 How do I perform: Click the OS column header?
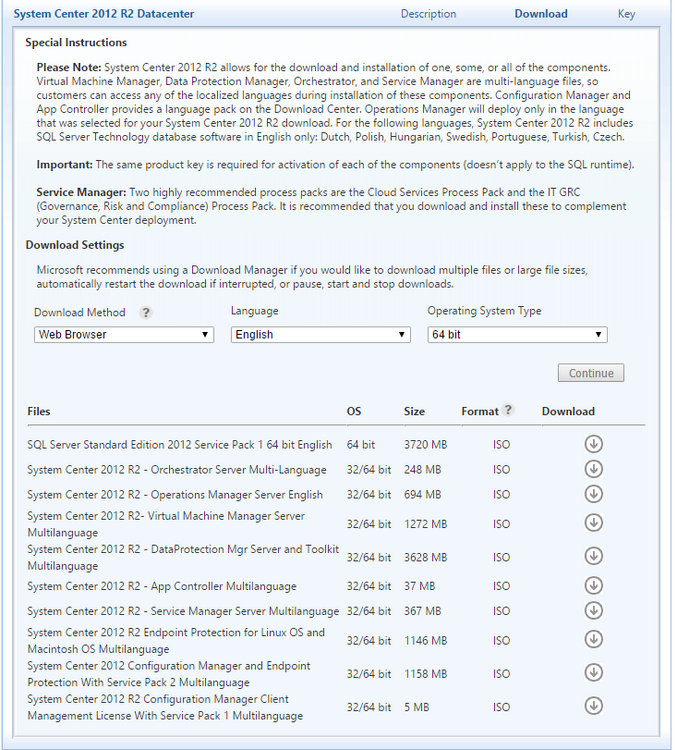click(x=354, y=411)
